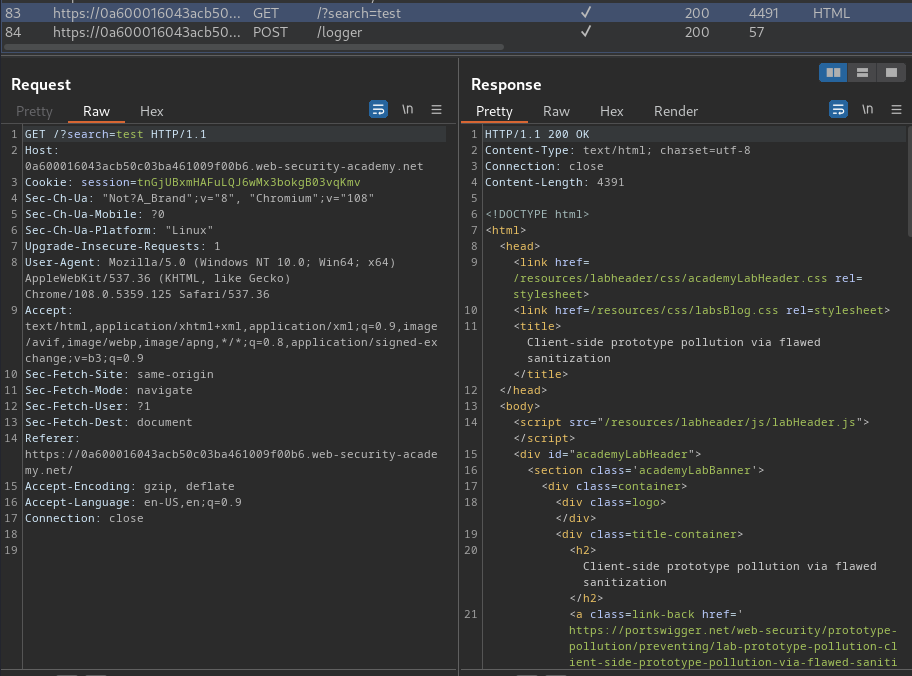Click 'Accept-Encoding: gzip, deflate' line
This screenshot has height=676, width=912.
[129, 486]
